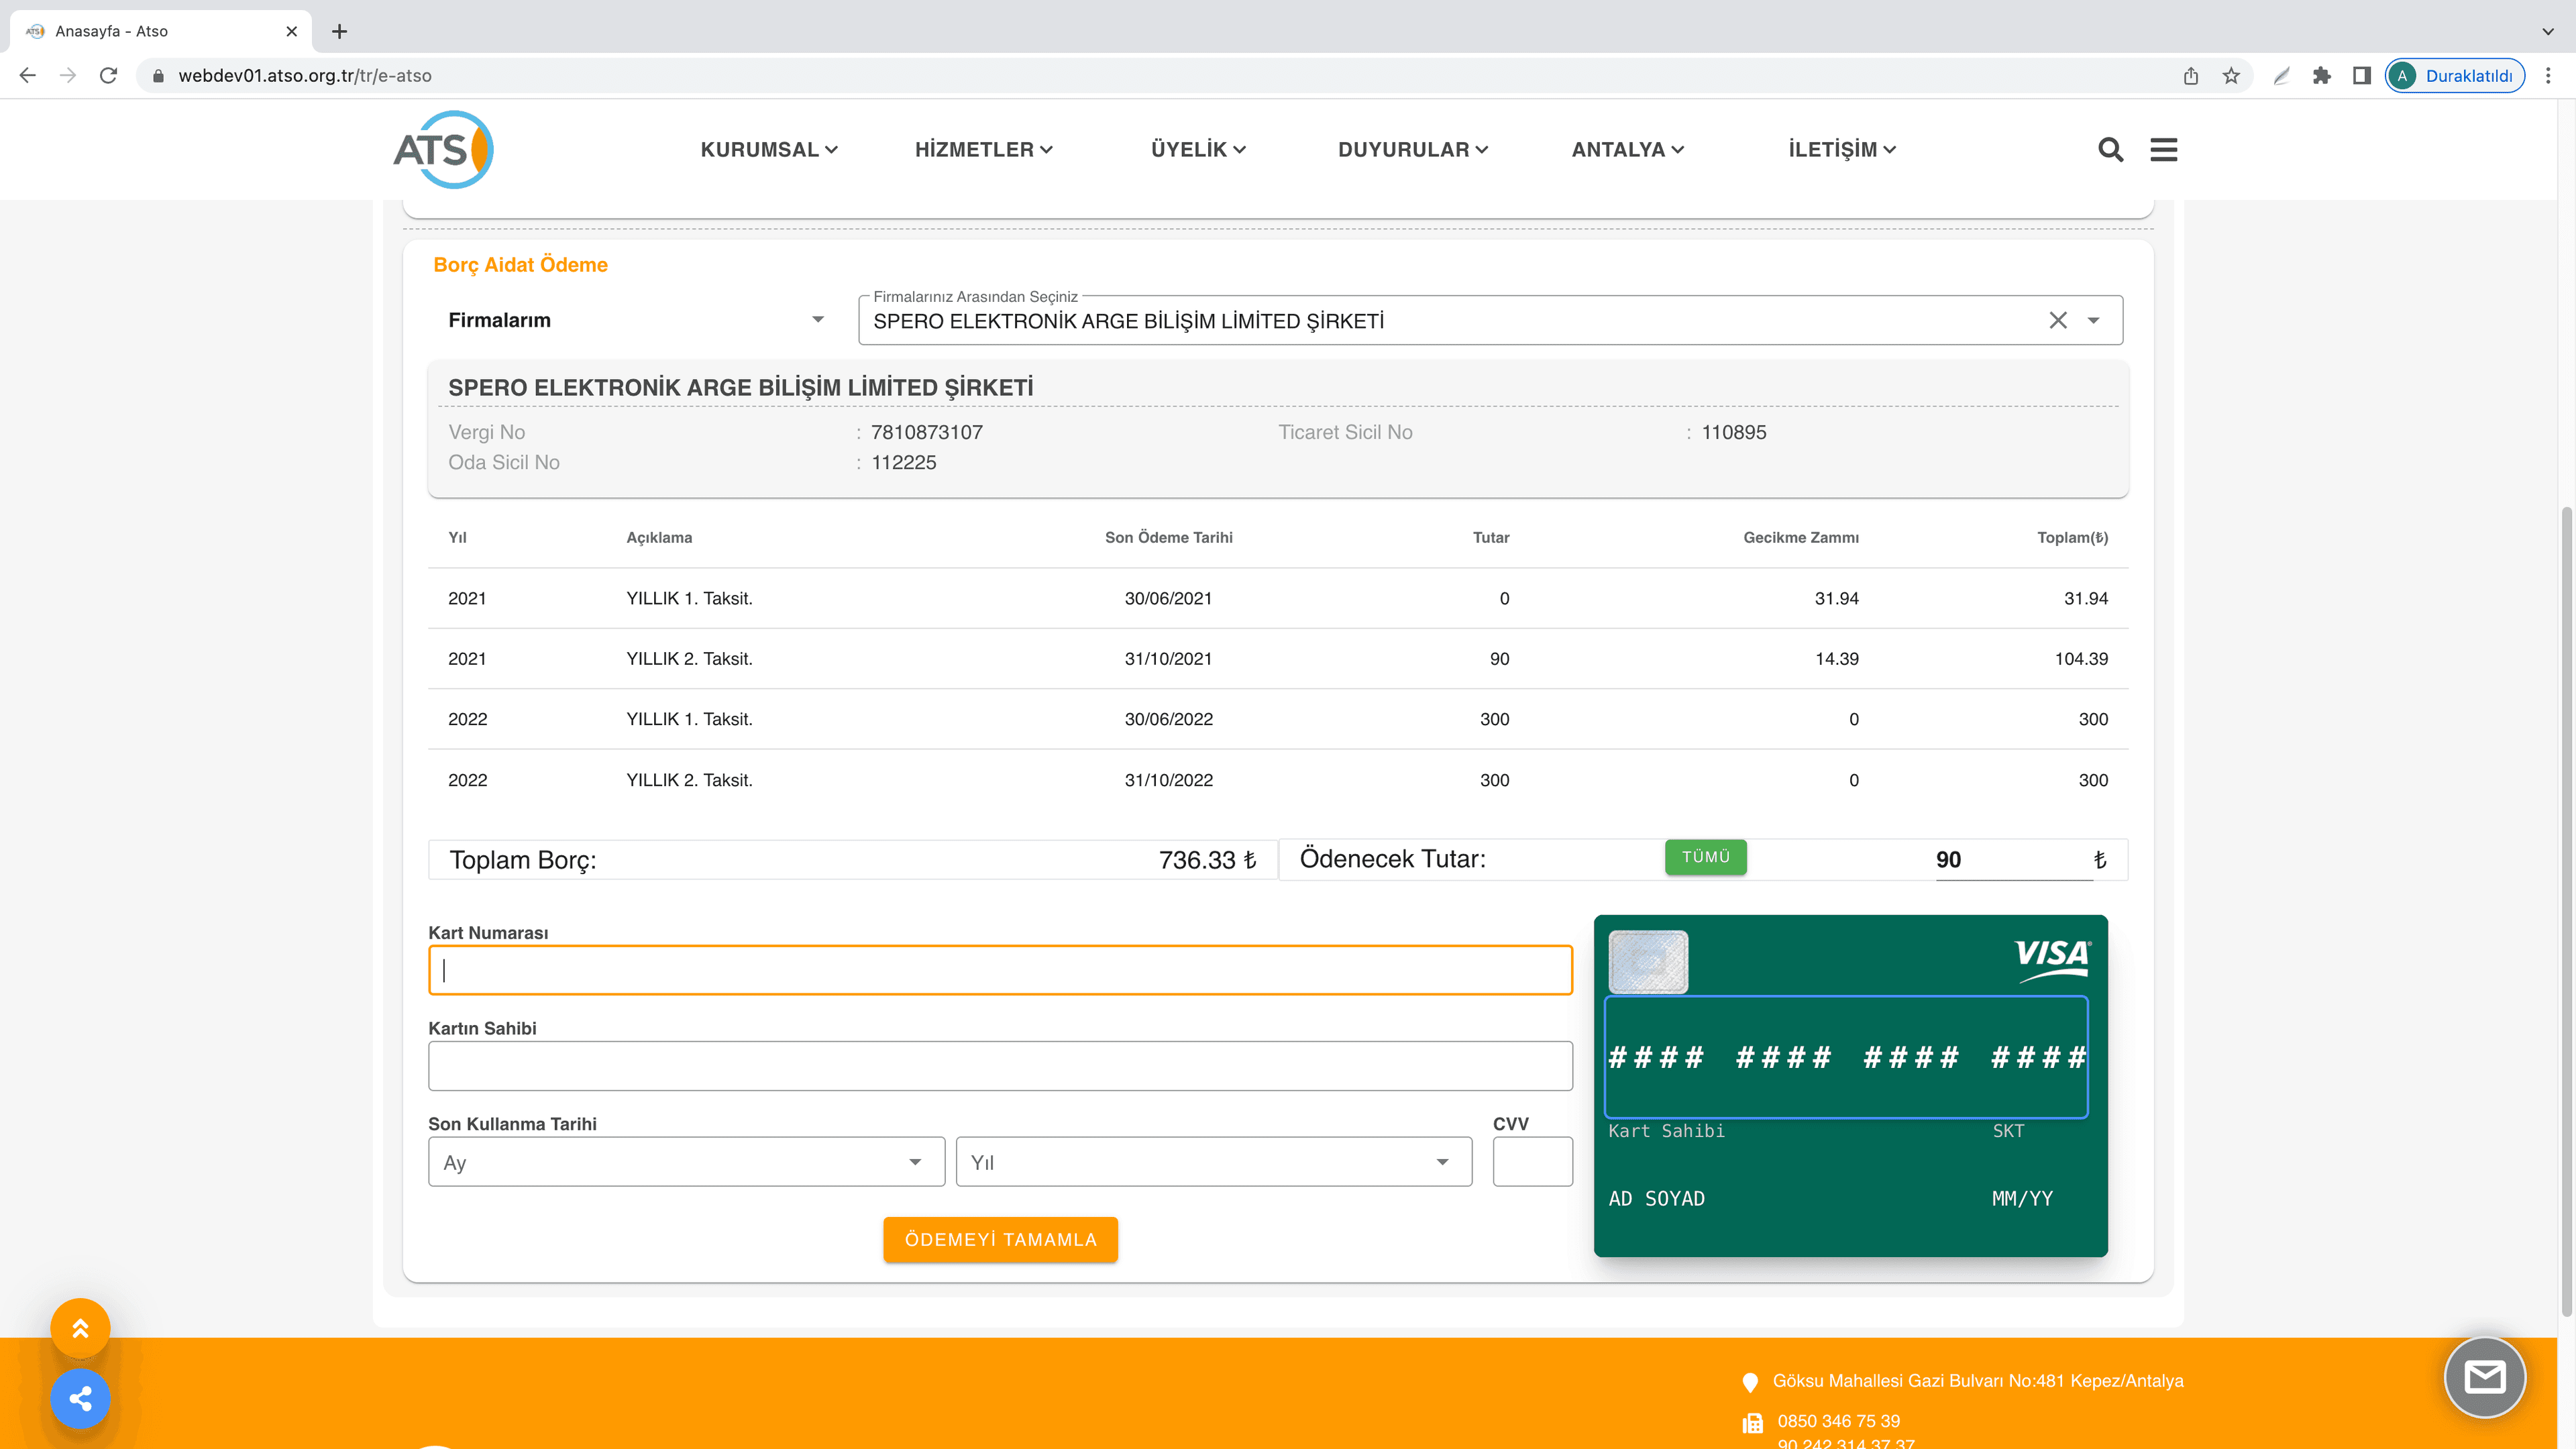Click the ATSO logo
The image size is (2576, 1449).
pyautogui.click(x=443, y=149)
